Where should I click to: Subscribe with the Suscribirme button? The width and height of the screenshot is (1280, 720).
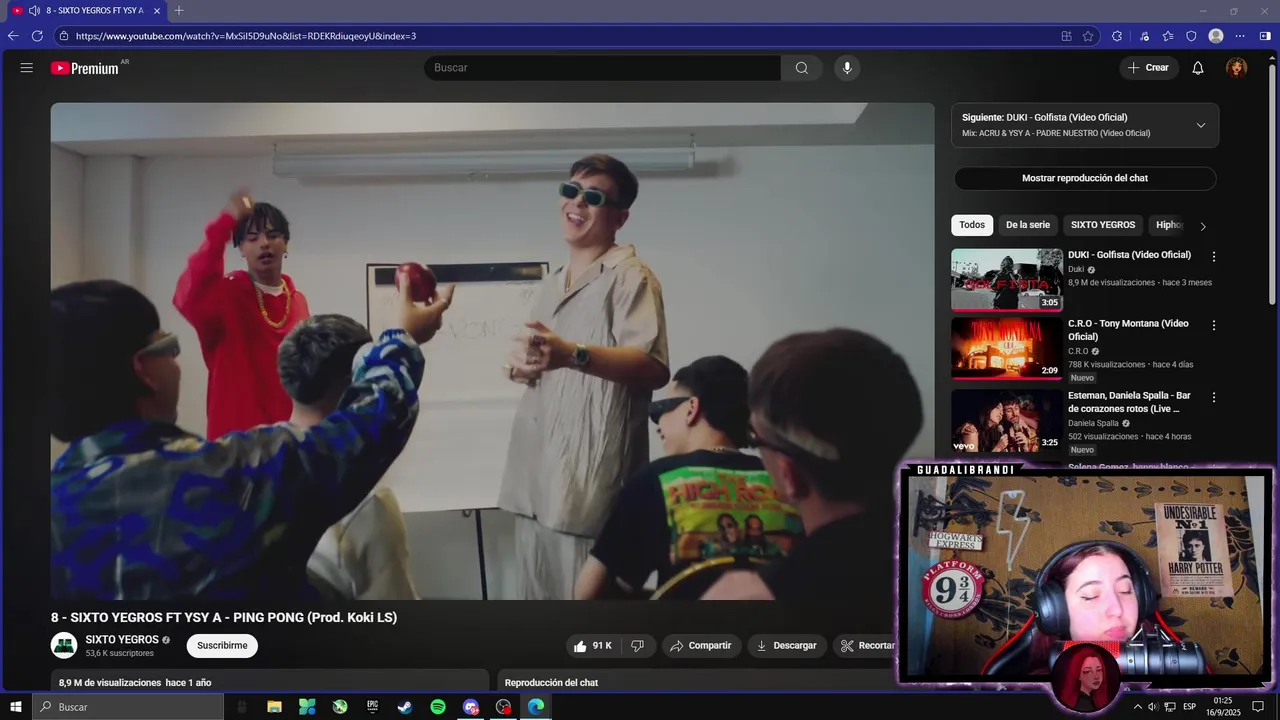pyautogui.click(x=222, y=646)
